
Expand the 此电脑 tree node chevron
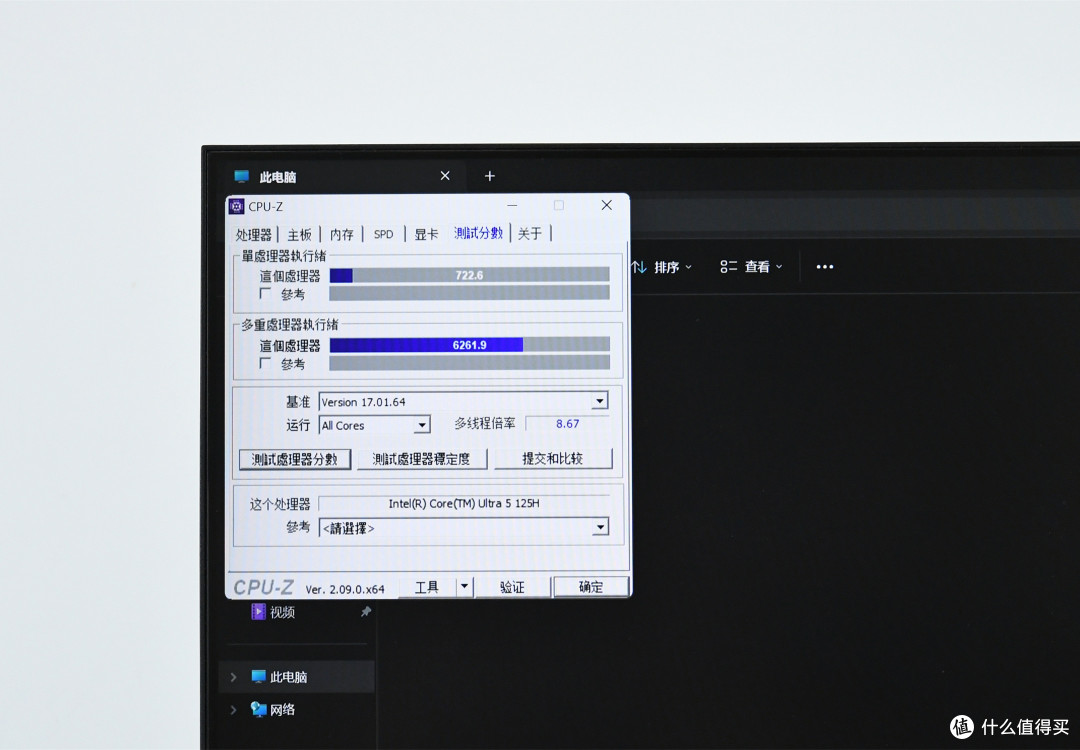(x=233, y=677)
